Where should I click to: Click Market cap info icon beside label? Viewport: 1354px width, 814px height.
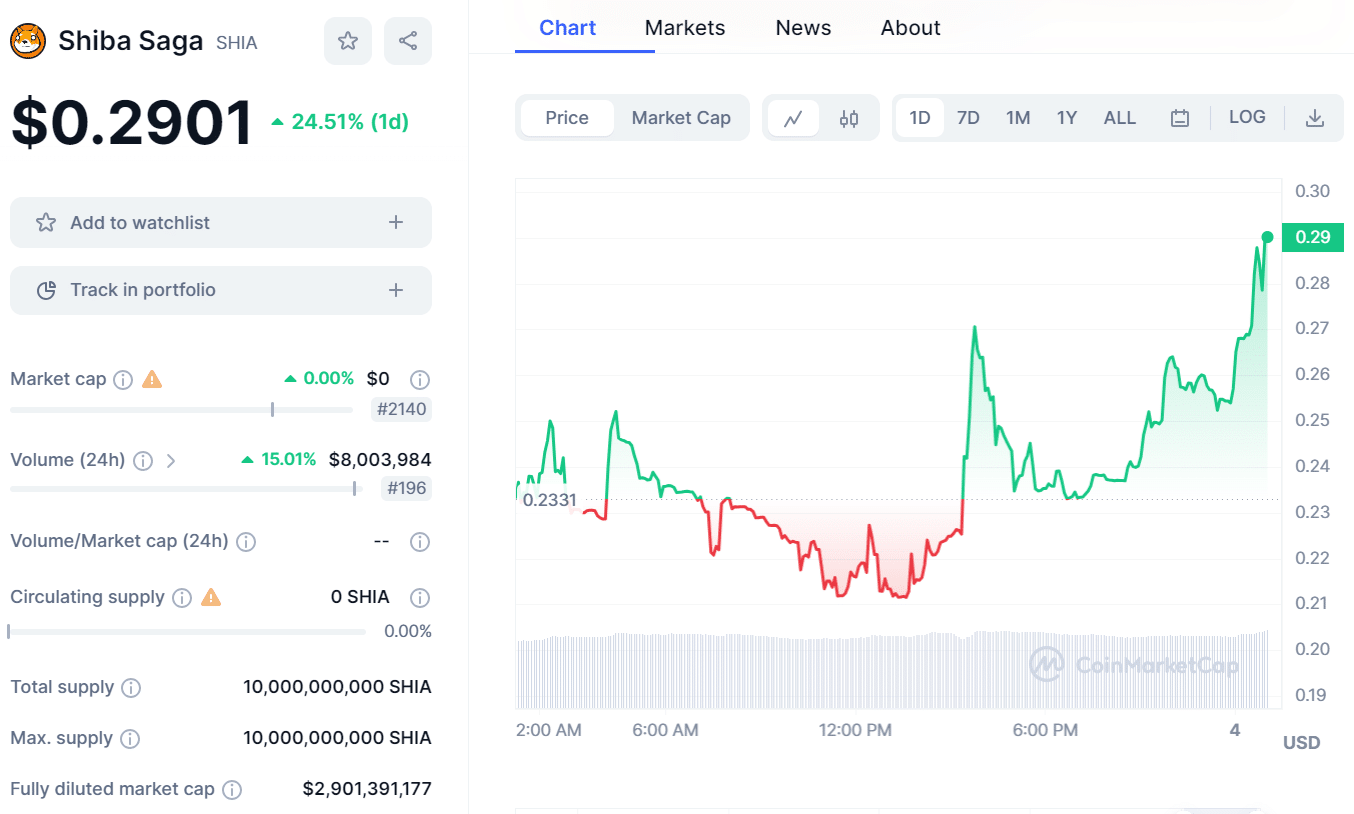[x=123, y=380]
